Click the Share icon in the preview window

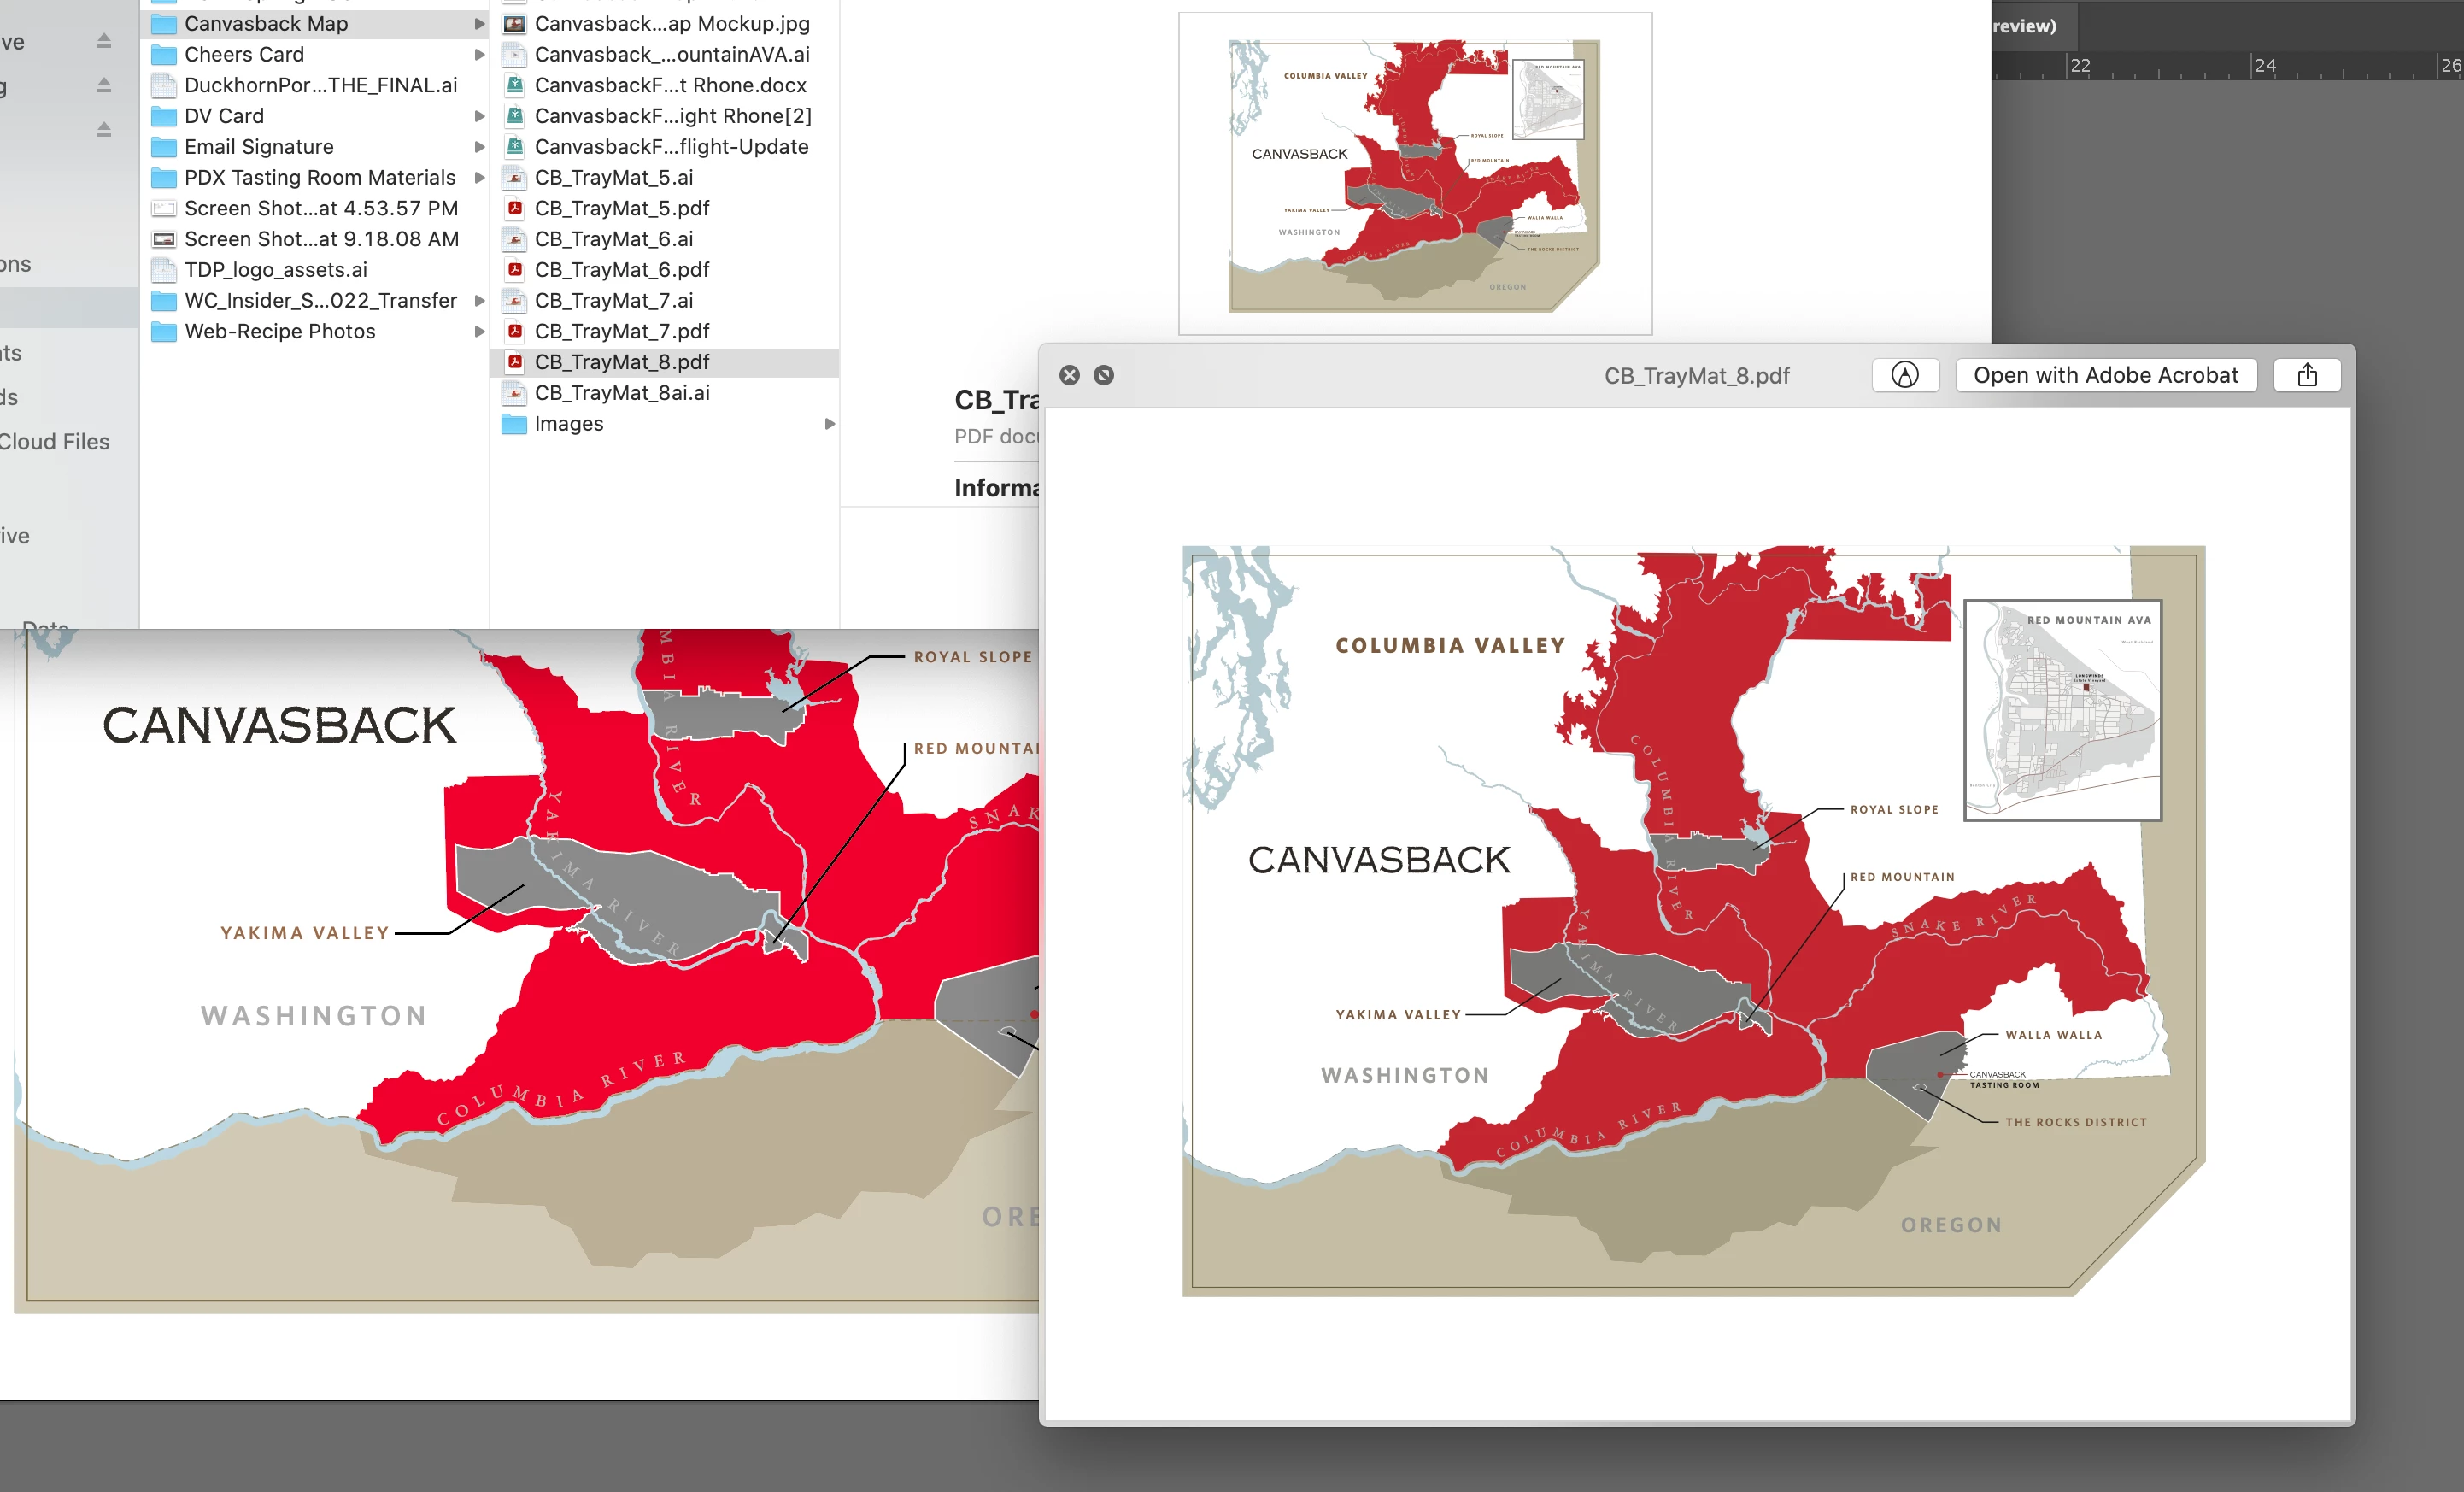[x=2307, y=375]
